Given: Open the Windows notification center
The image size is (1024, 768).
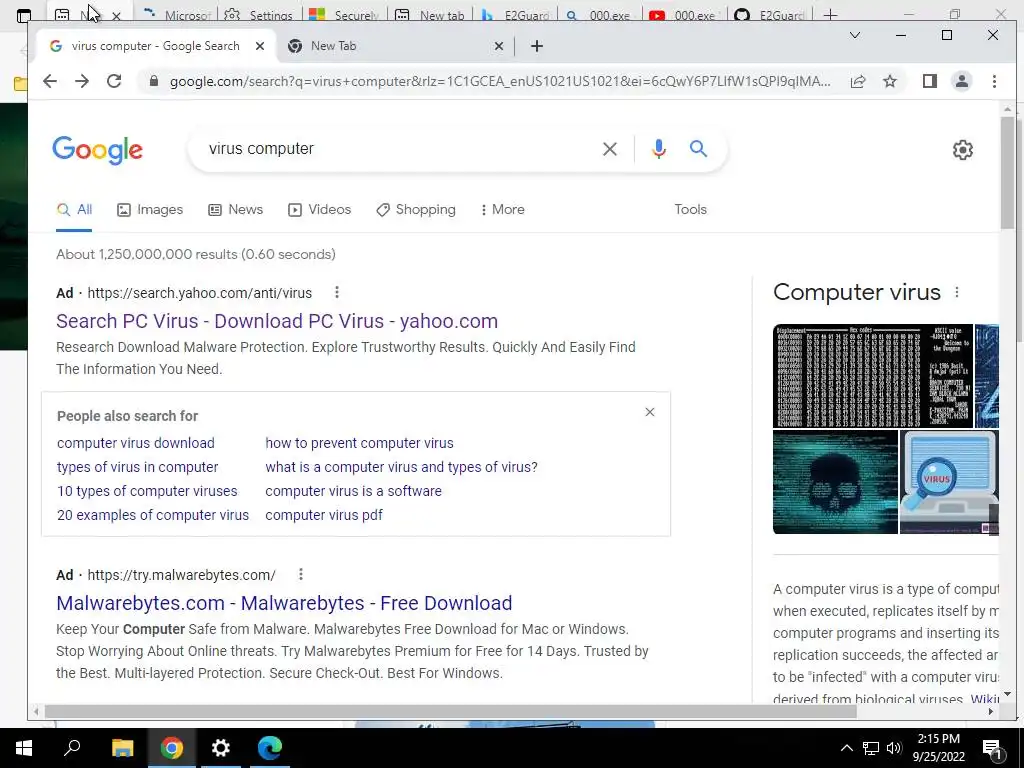Looking at the screenshot, I should [992, 748].
